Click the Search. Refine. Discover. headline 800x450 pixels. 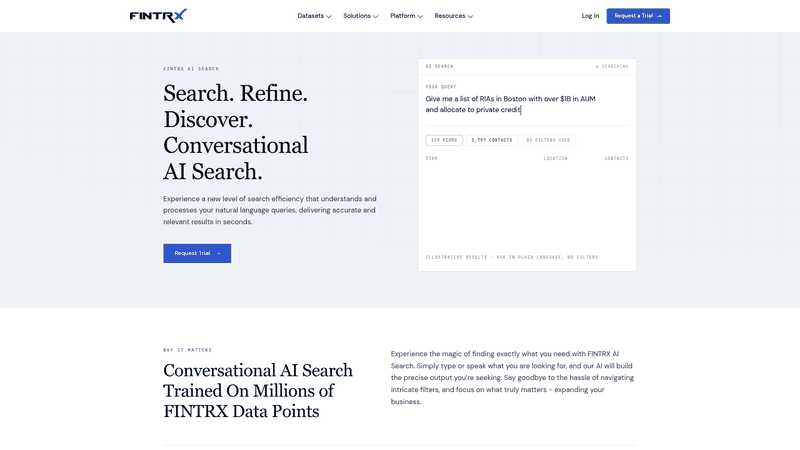(236, 133)
